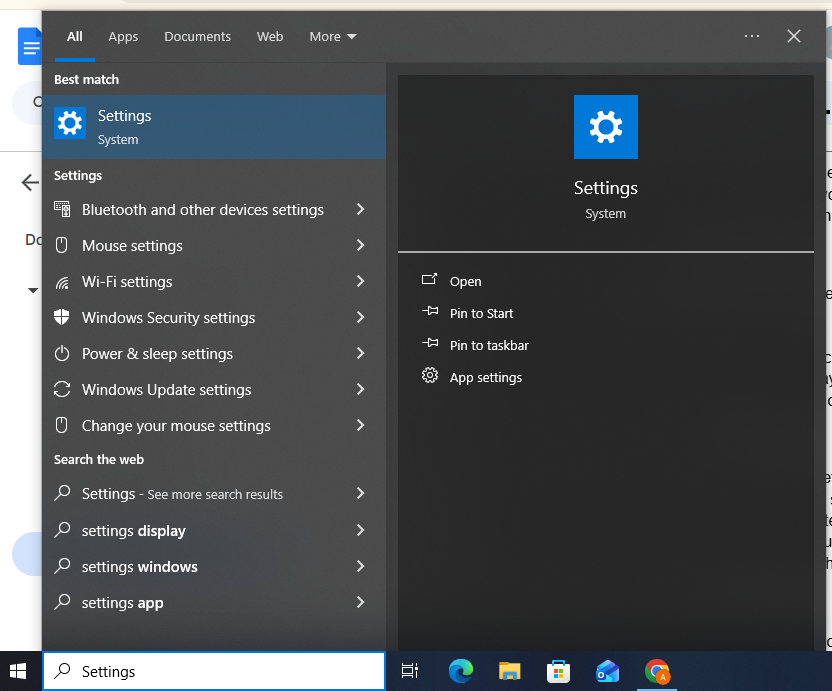Select Pin to Start option
Viewport: 832px width, 691px height.
pos(481,314)
